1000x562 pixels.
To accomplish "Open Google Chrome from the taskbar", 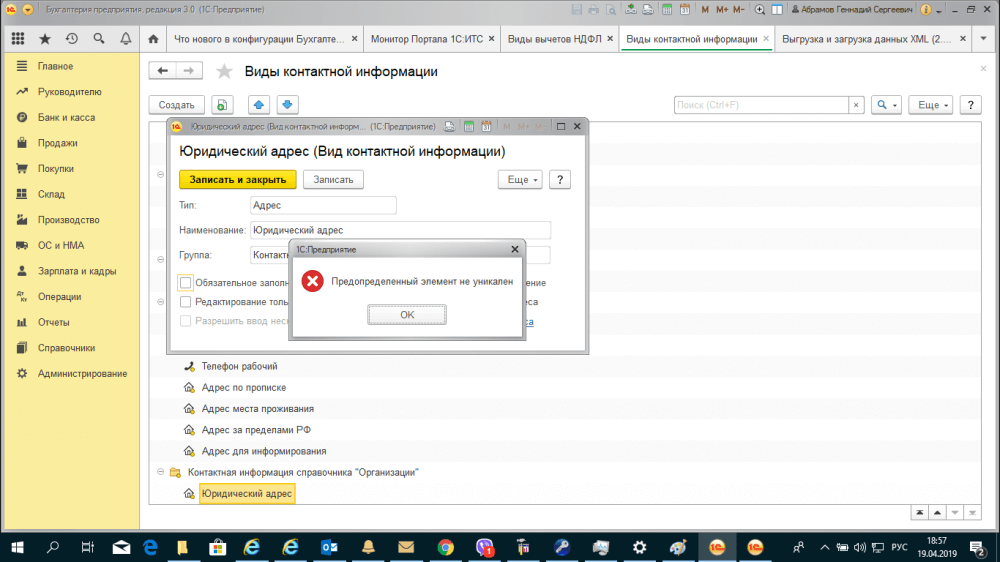I will coord(445,547).
